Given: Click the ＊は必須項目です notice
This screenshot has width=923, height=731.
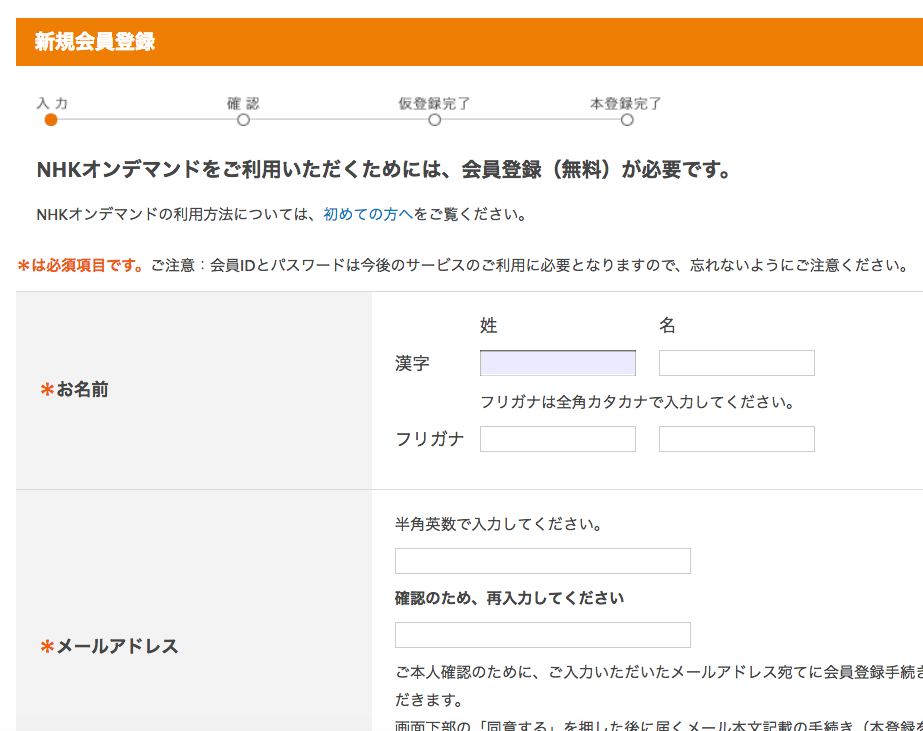Looking at the screenshot, I should tap(81, 265).
